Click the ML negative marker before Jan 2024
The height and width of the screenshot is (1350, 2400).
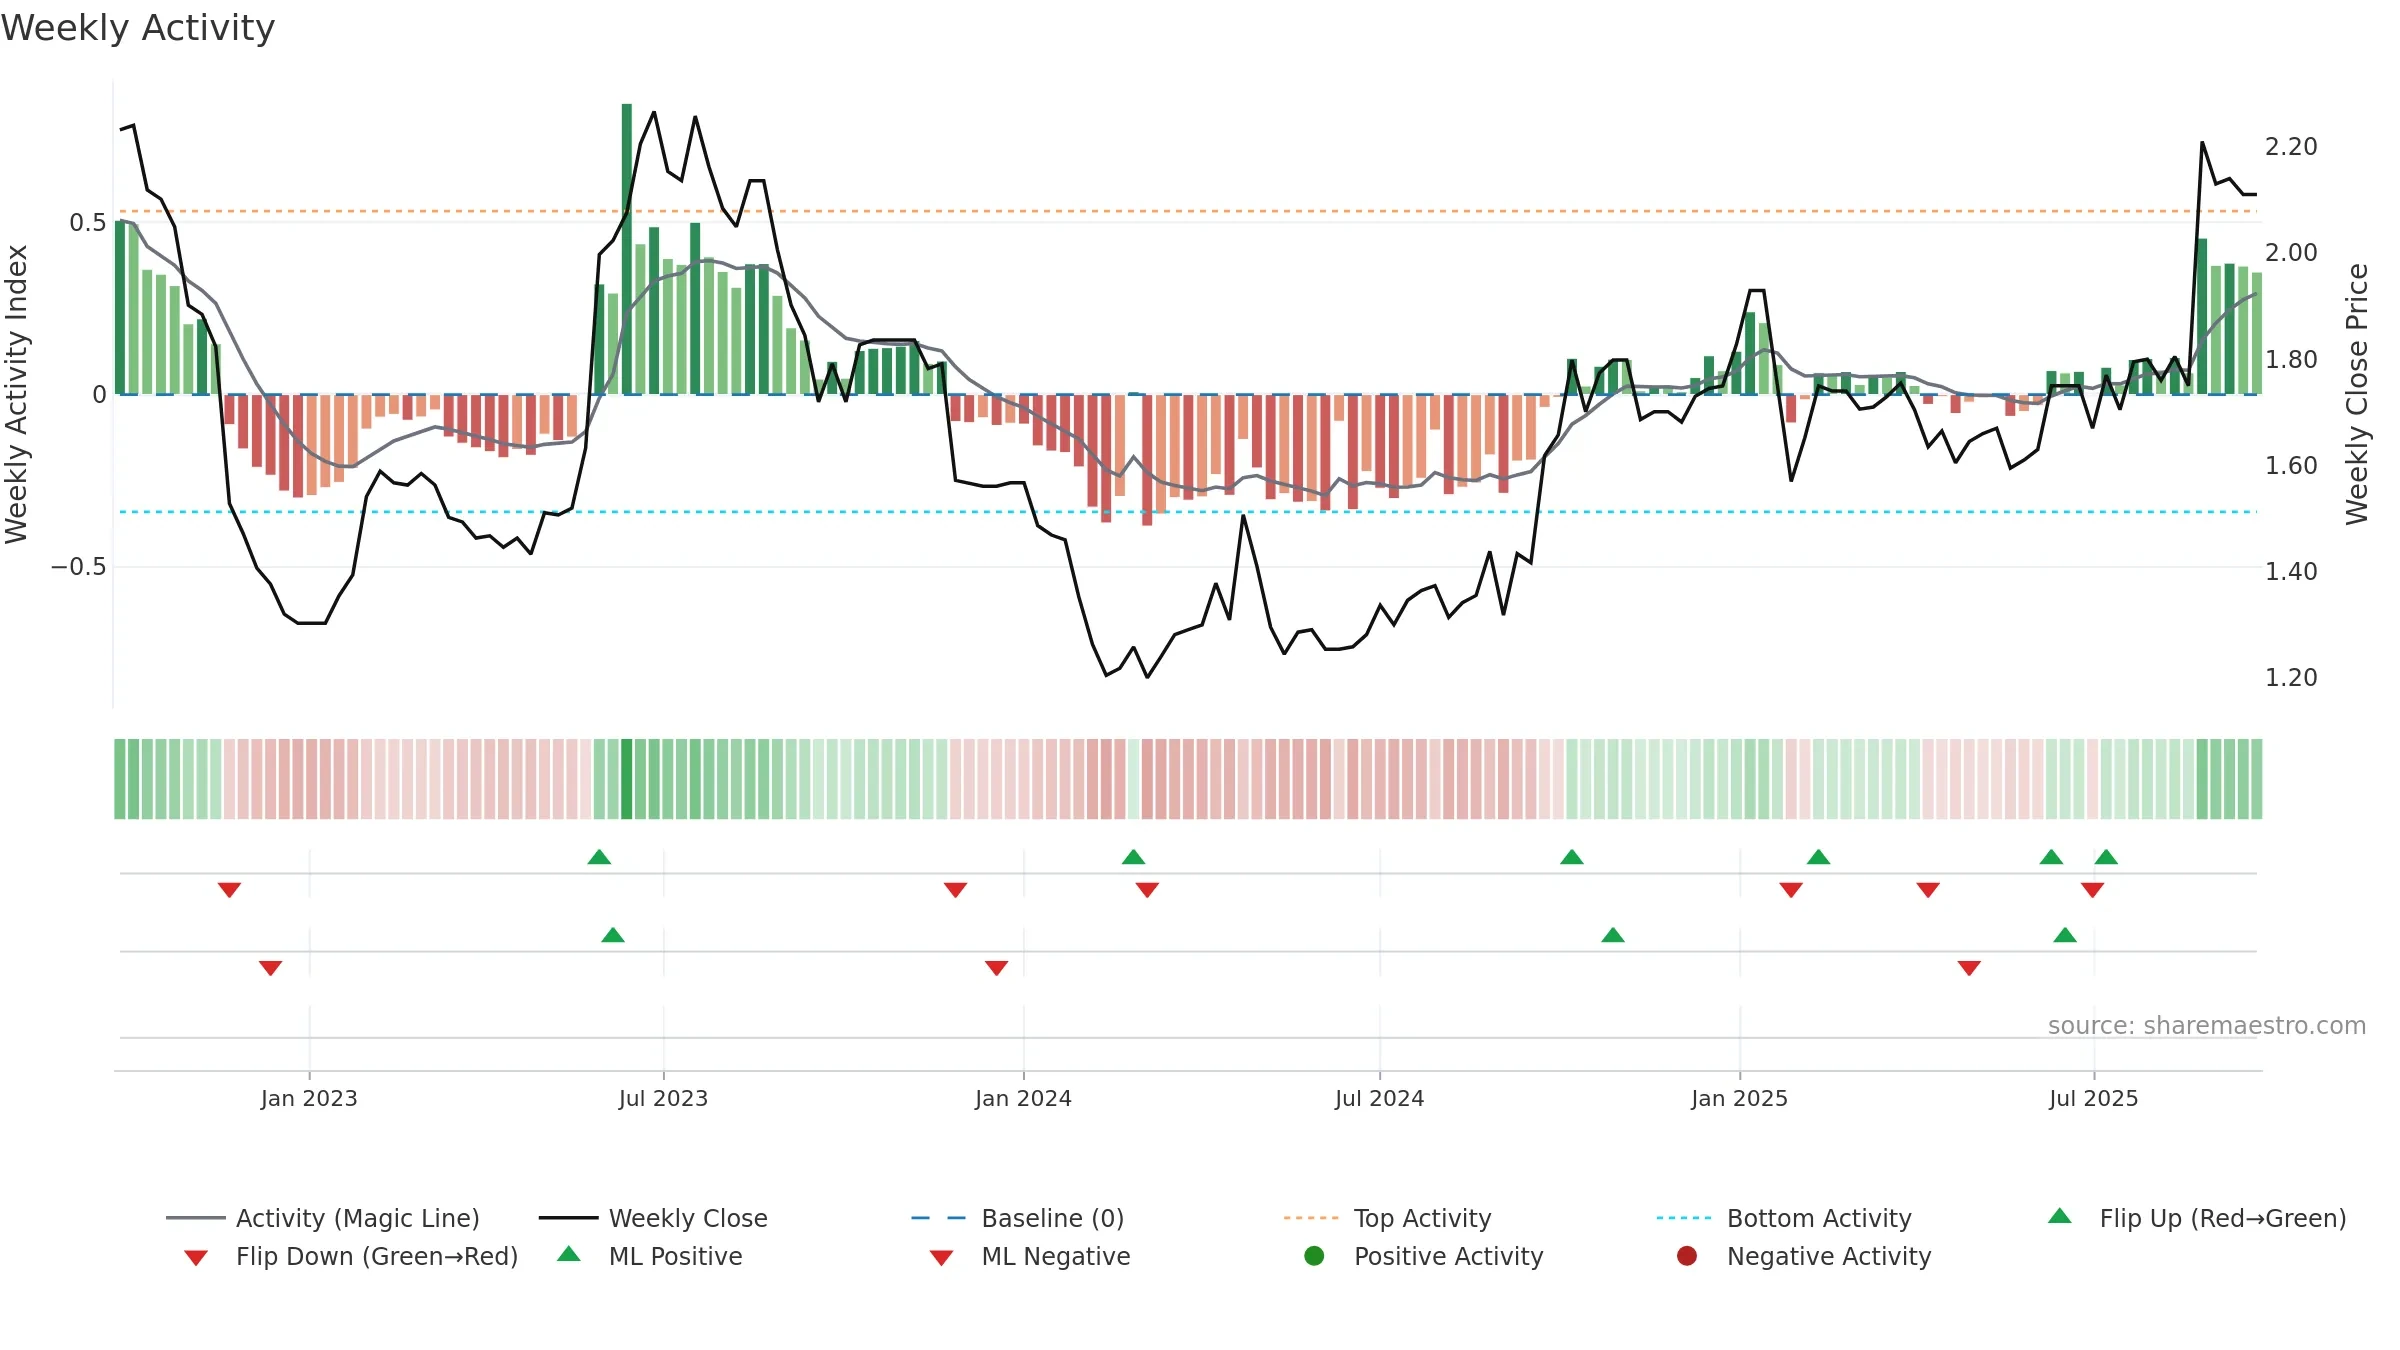(996, 968)
